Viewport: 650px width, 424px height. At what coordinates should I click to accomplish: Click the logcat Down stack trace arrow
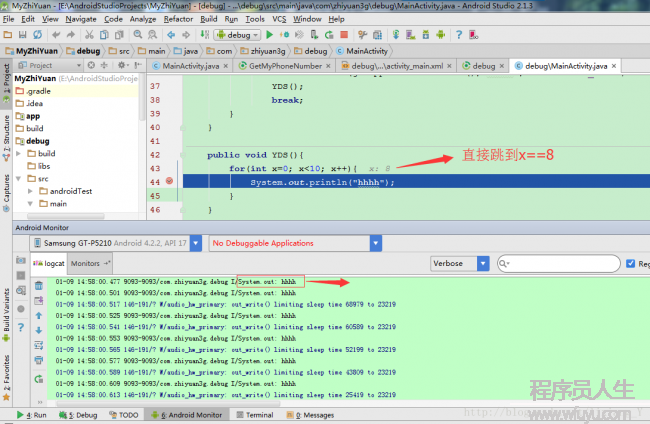39,330
